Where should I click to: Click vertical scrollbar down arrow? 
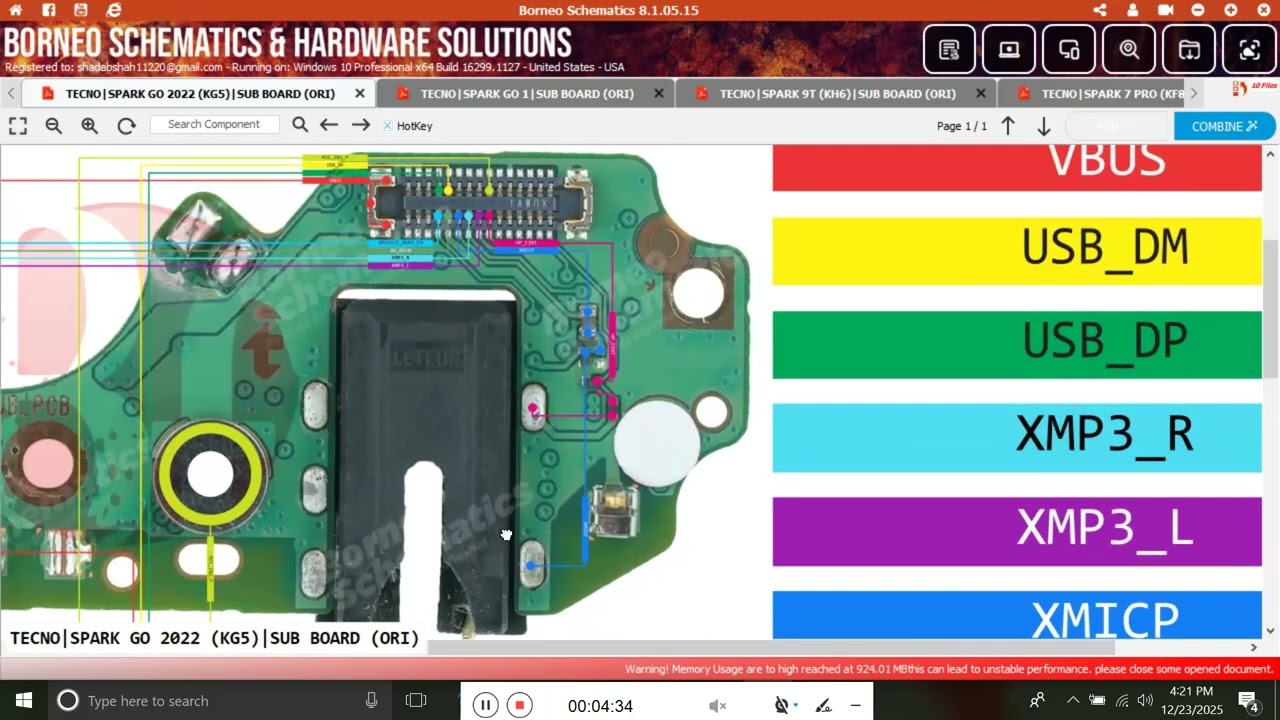pyautogui.click(x=1271, y=631)
